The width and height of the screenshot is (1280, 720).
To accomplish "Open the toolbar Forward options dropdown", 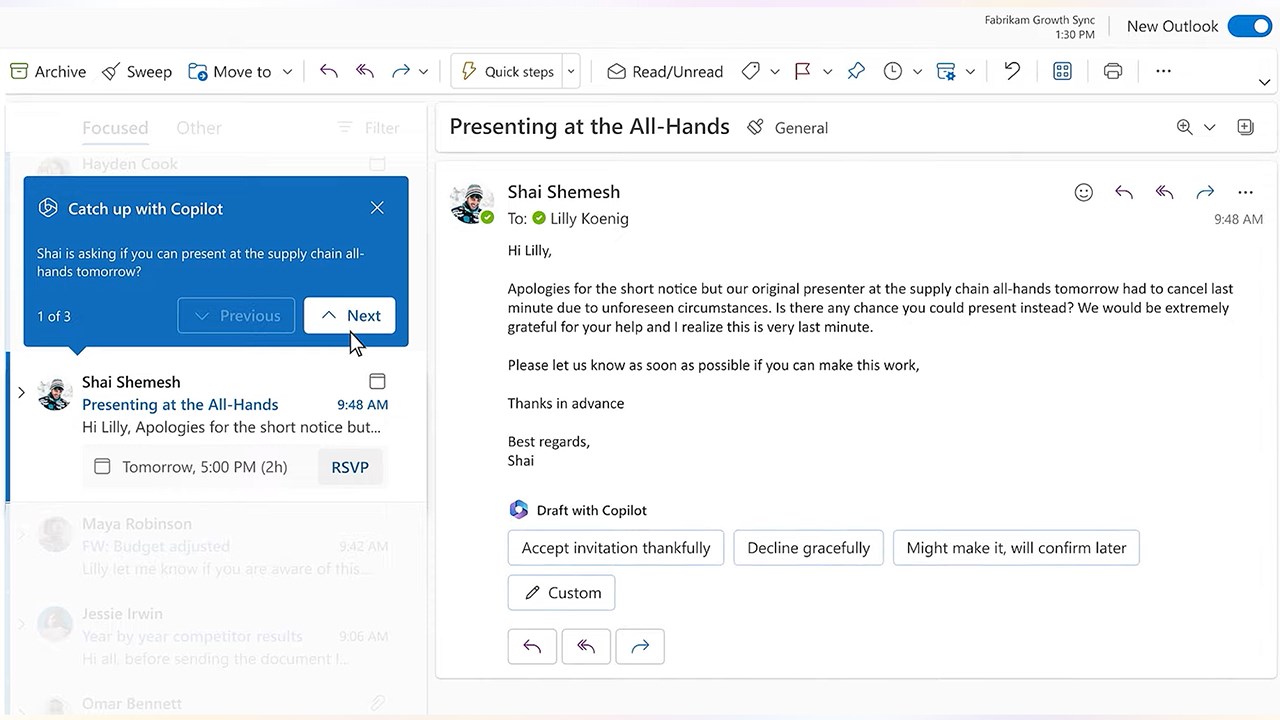I will point(423,71).
